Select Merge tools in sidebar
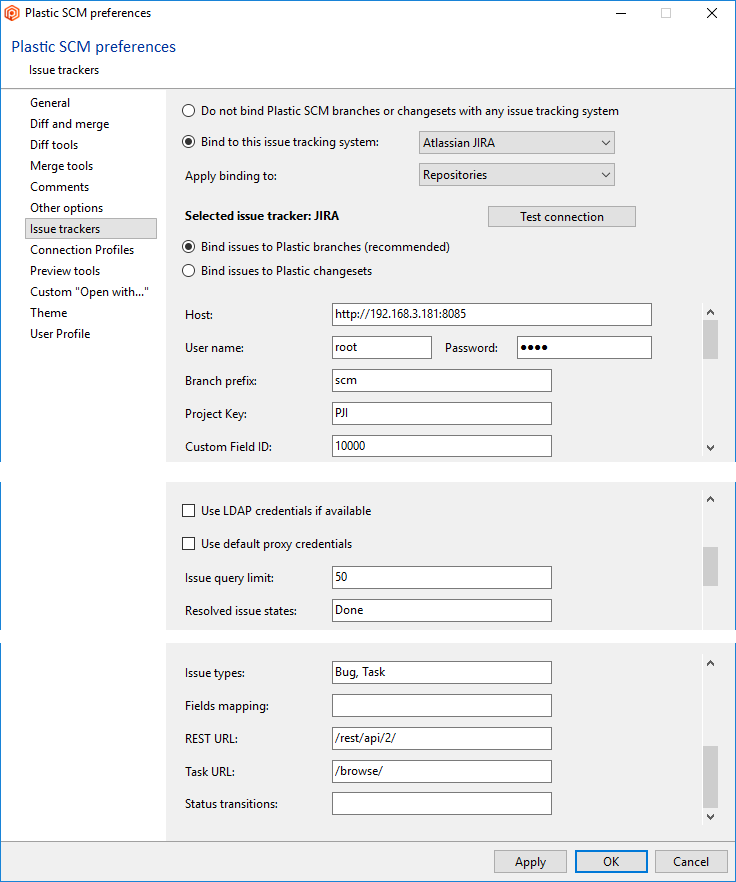Viewport: 736px width, 882px height. pos(61,166)
